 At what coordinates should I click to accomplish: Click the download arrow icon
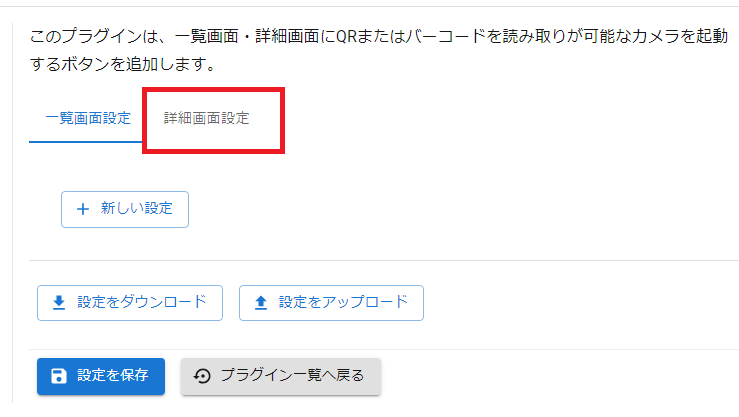[x=59, y=303]
